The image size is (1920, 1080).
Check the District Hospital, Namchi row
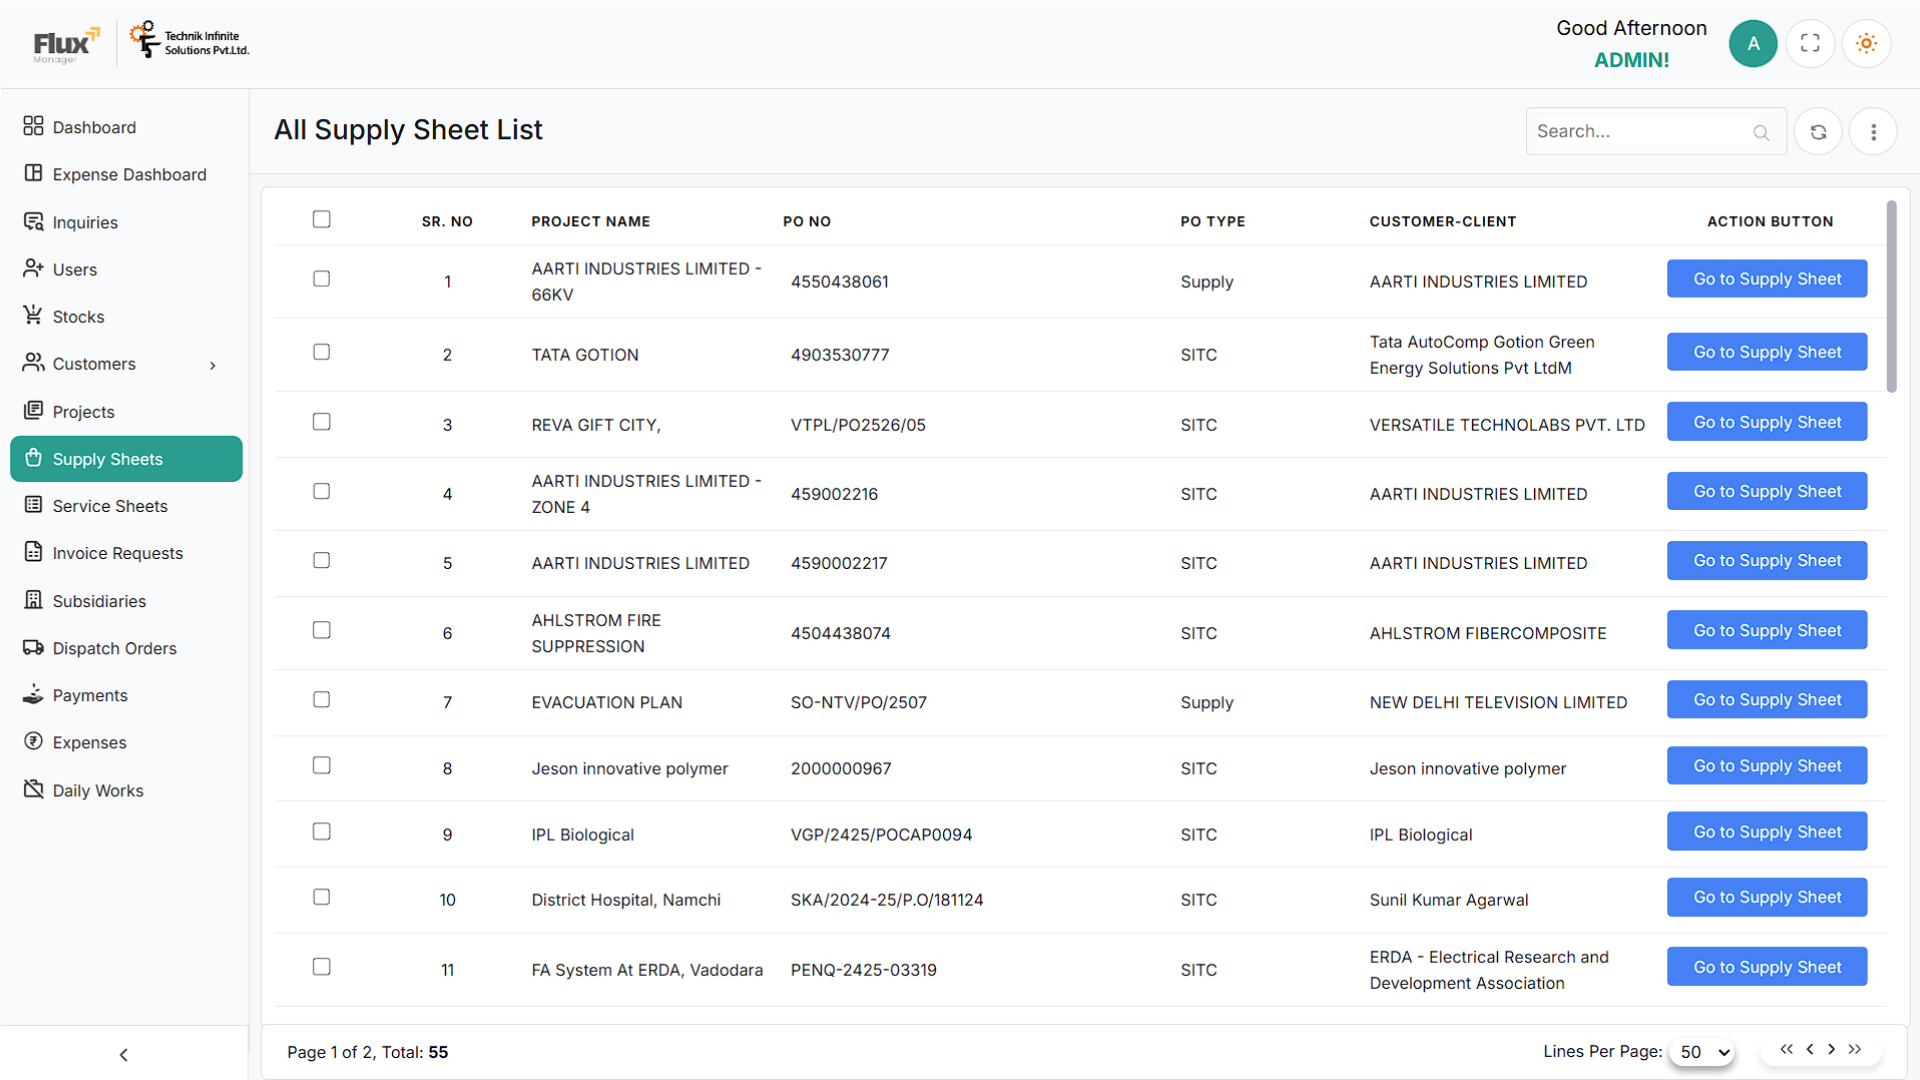pos(321,897)
